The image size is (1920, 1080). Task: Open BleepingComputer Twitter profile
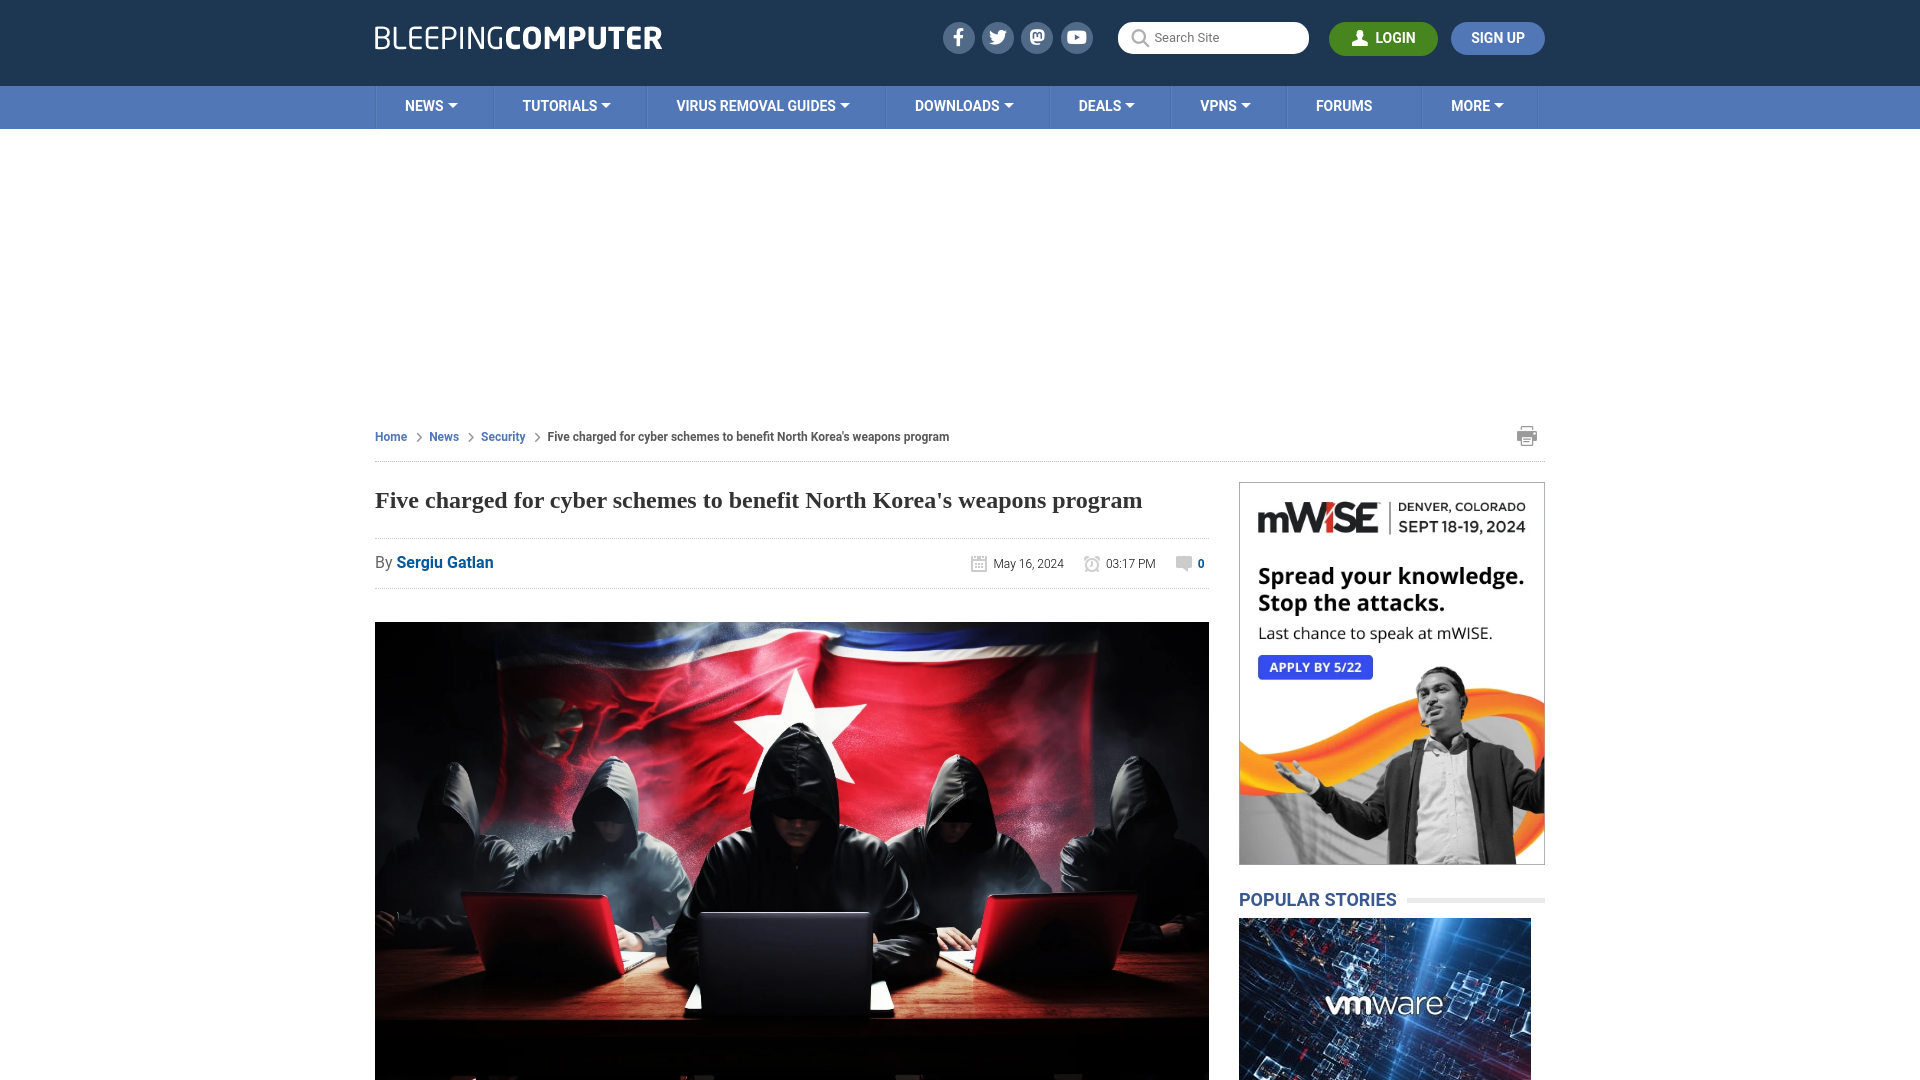998,37
